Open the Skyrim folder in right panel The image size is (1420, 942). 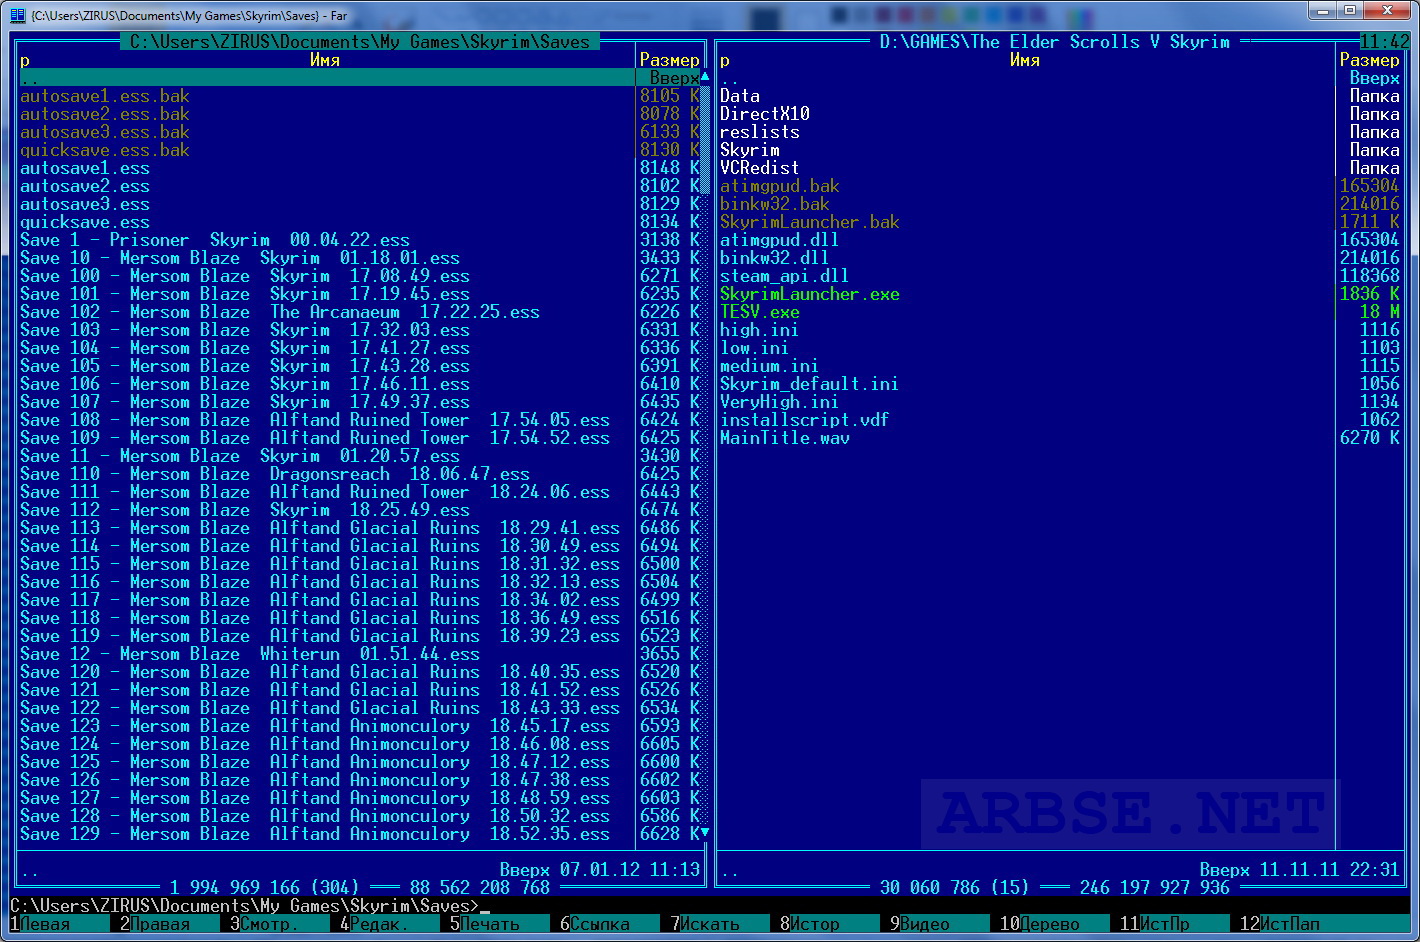pyautogui.click(x=750, y=150)
